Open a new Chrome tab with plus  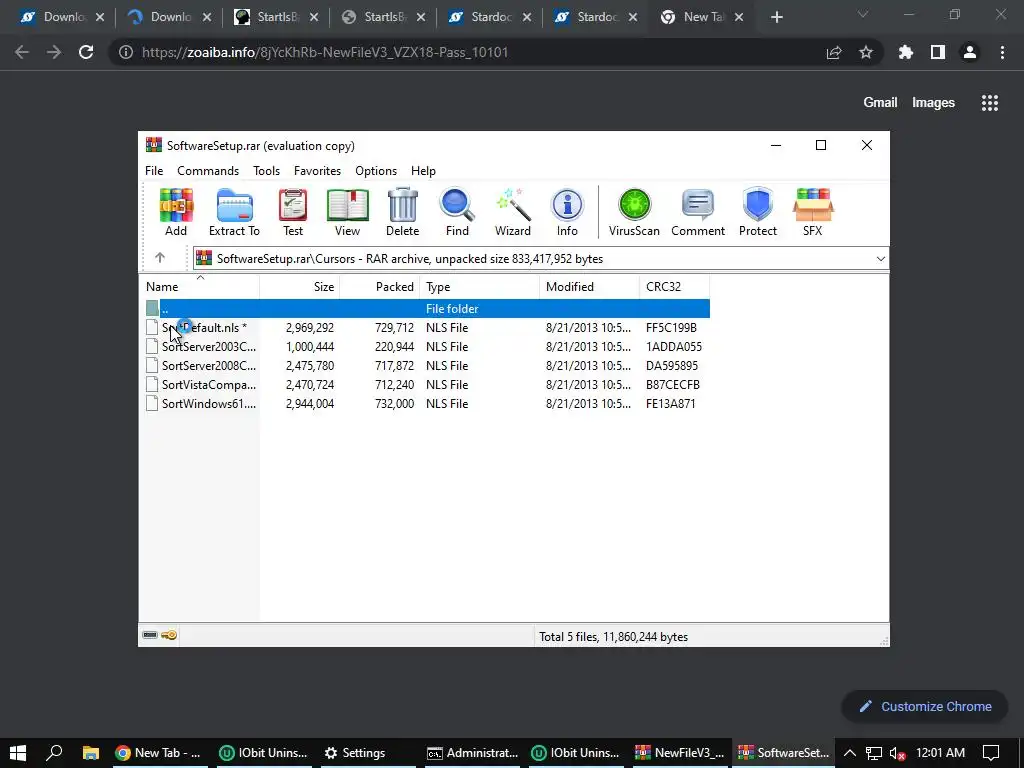tap(776, 17)
